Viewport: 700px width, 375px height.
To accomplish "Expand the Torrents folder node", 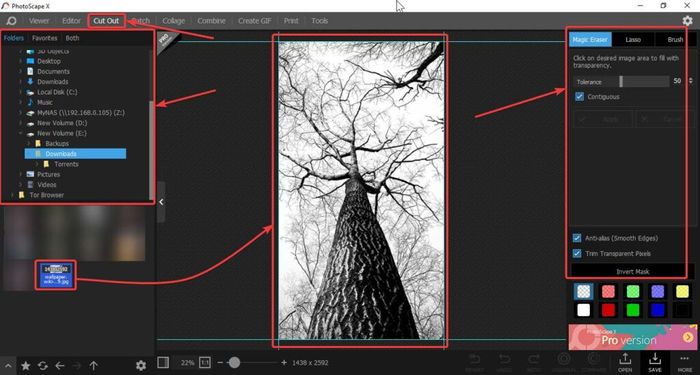I will pos(37,164).
